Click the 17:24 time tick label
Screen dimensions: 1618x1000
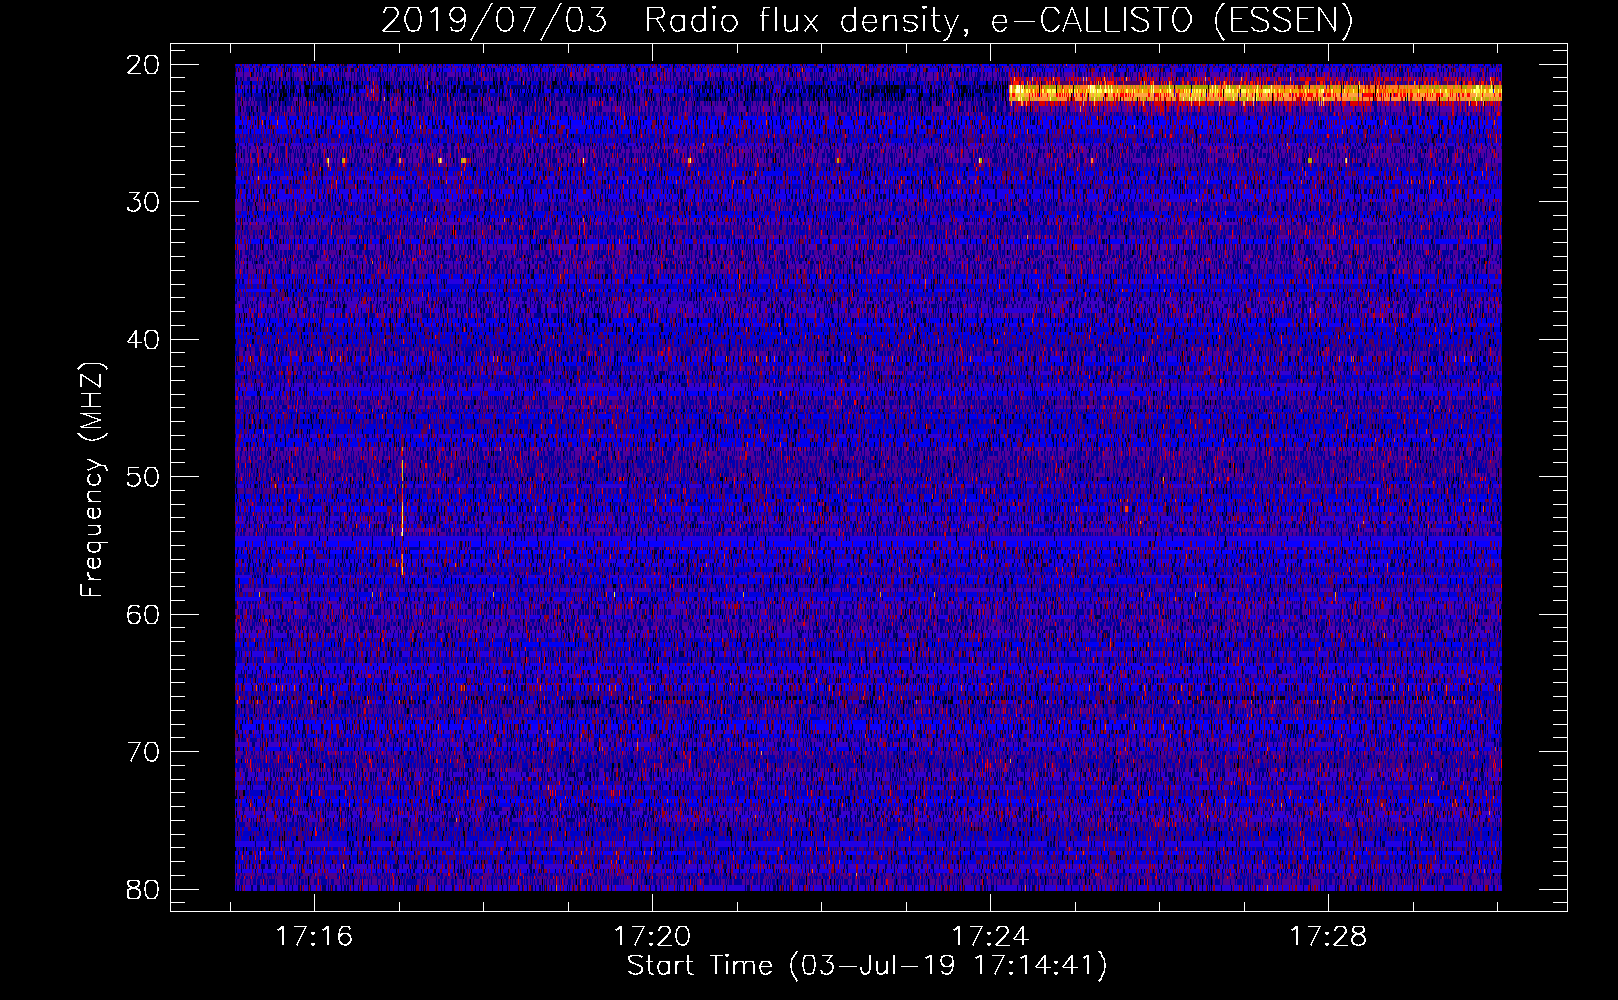pyautogui.click(x=990, y=937)
